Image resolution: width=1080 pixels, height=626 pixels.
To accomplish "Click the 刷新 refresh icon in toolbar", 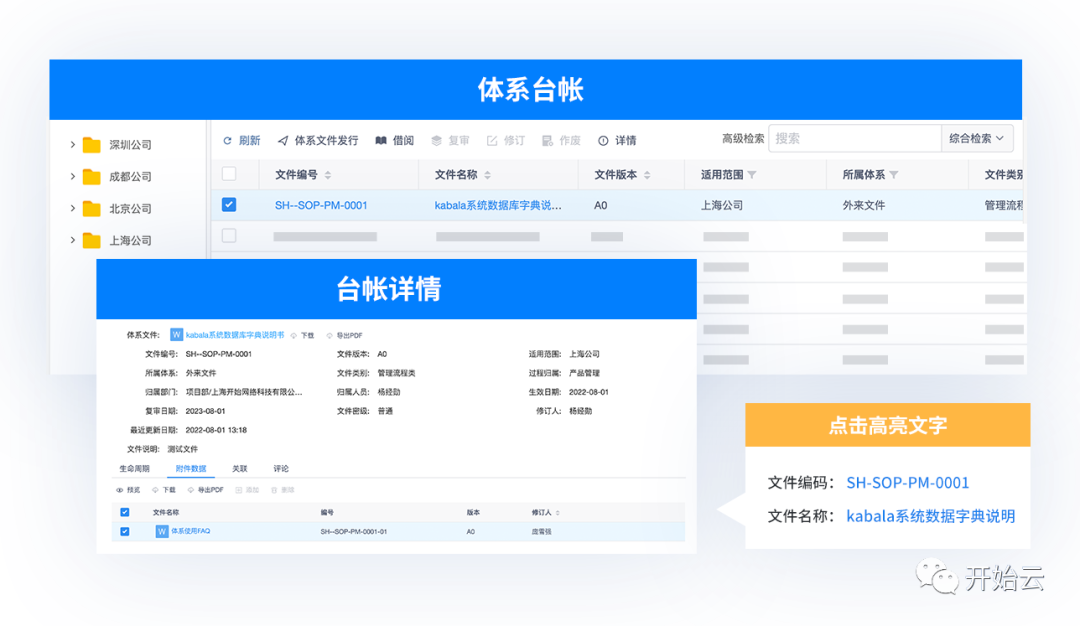I will tap(228, 141).
